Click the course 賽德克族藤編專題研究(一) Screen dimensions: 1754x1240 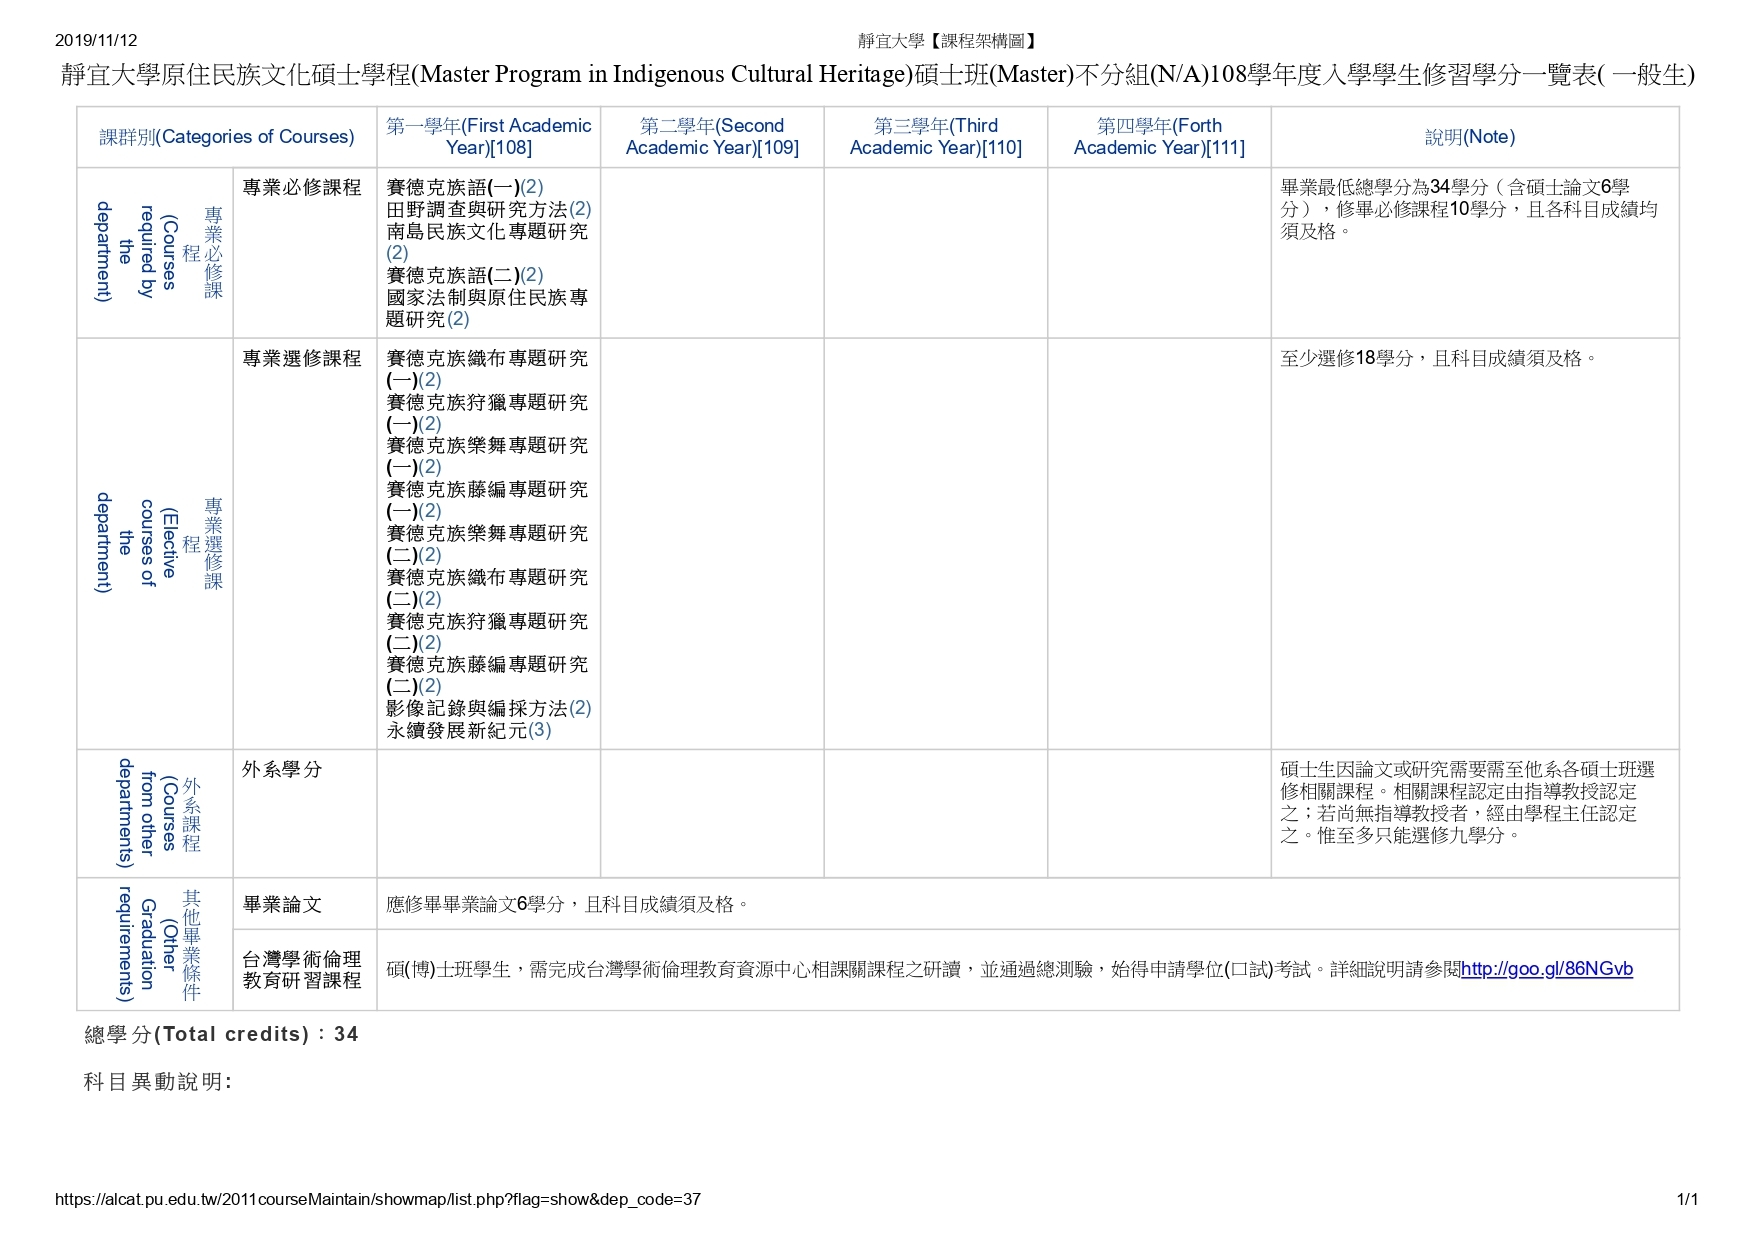pyautogui.click(x=487, y=500)
